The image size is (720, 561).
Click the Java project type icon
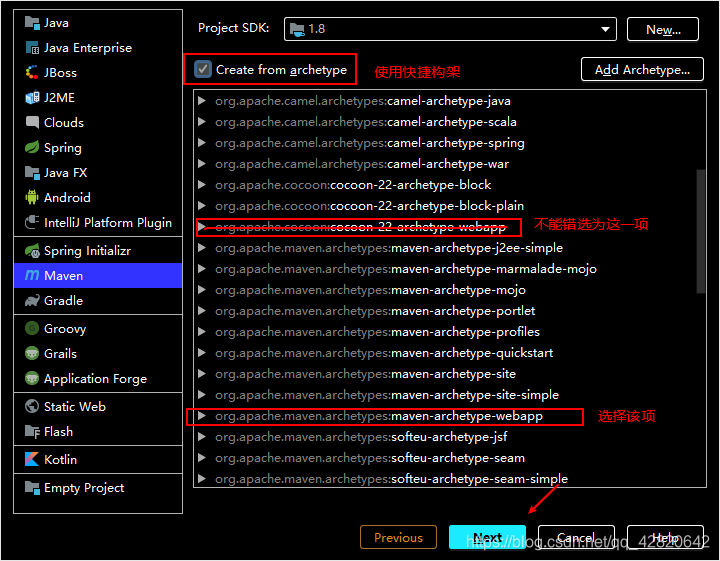click(x=32, y=22)
